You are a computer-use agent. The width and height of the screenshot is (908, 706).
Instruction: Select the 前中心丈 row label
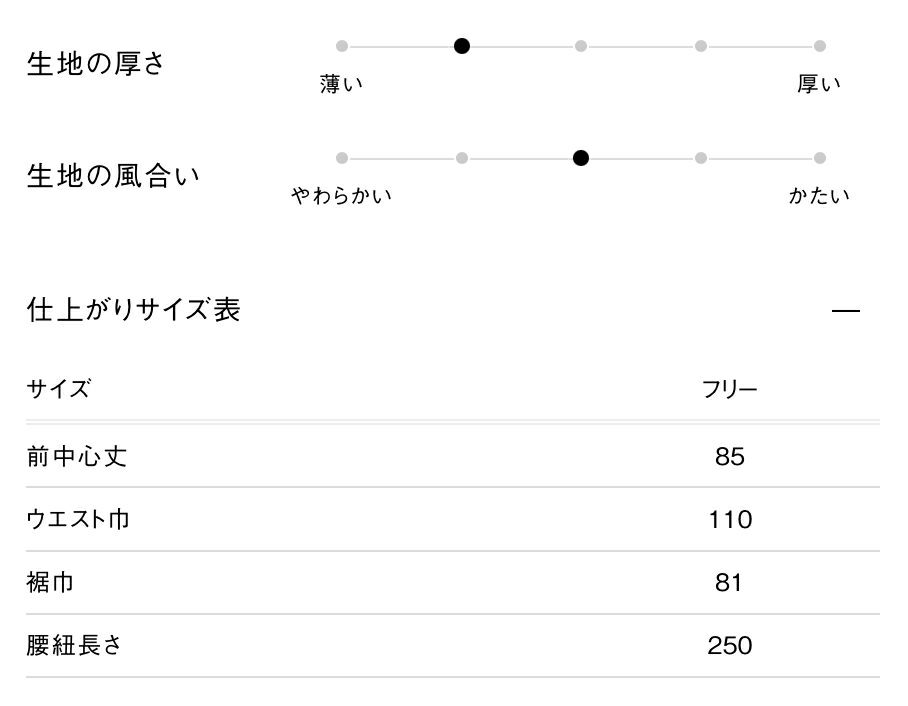click(77, 457)
